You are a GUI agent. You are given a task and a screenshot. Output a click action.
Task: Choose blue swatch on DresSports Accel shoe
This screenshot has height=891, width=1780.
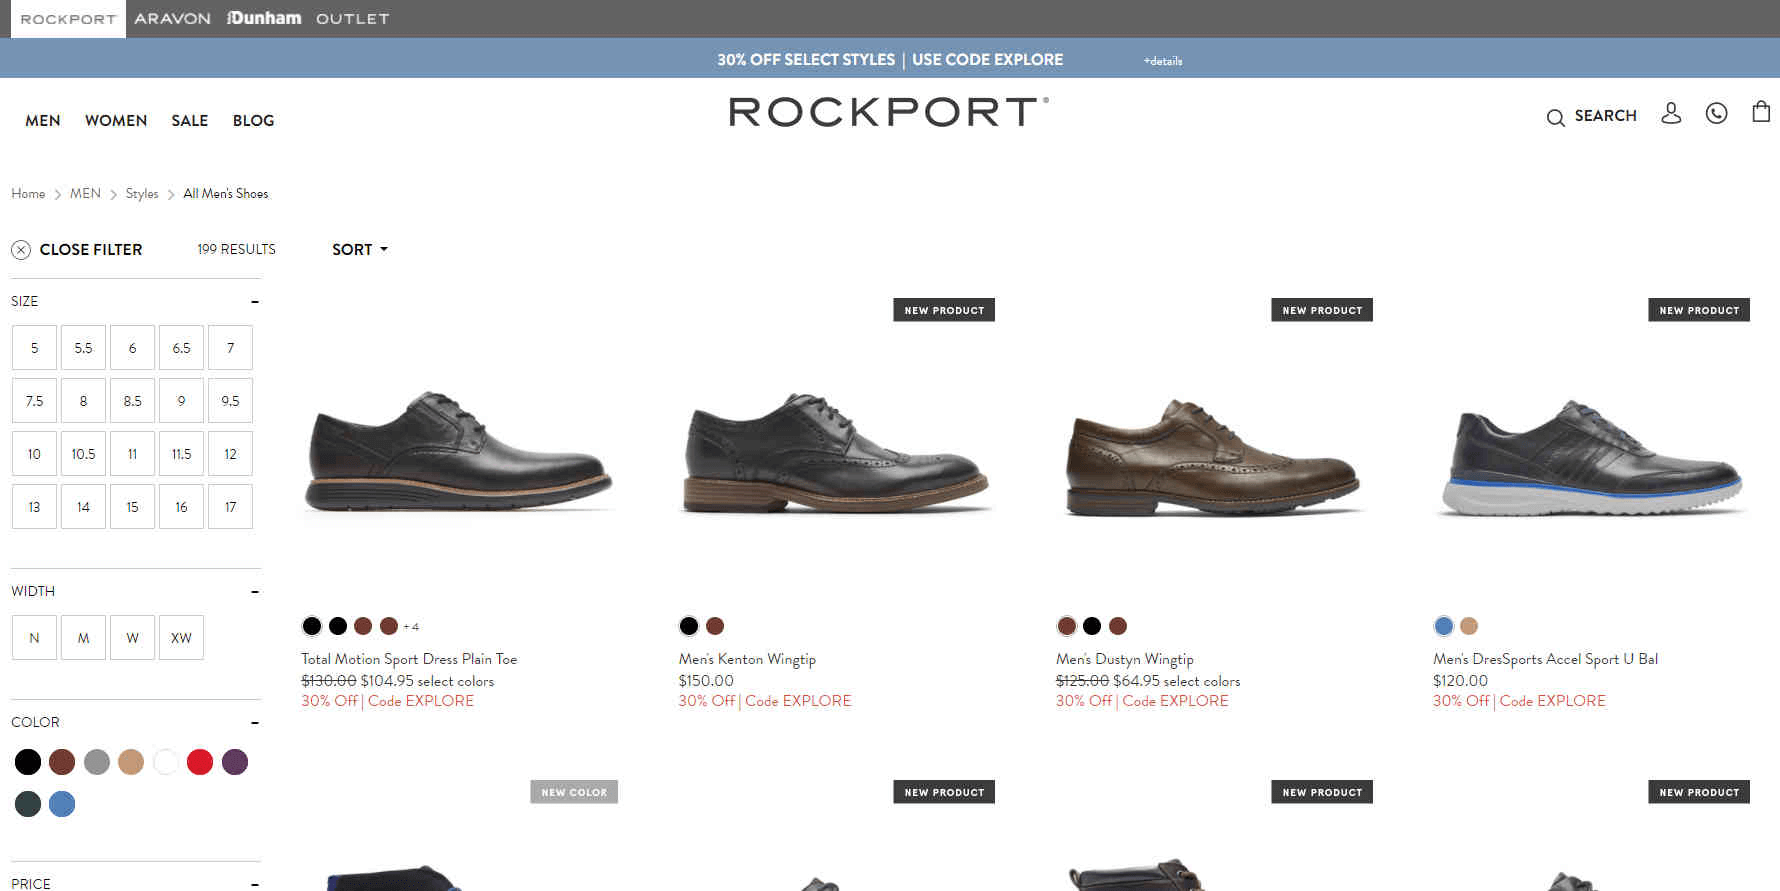click(x=1443, y=626)
